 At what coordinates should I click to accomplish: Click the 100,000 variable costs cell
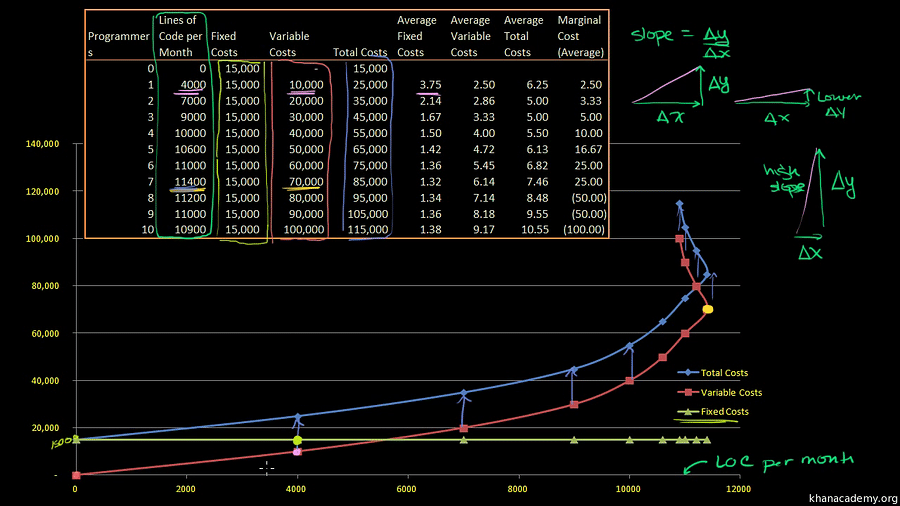pos(304,229)
